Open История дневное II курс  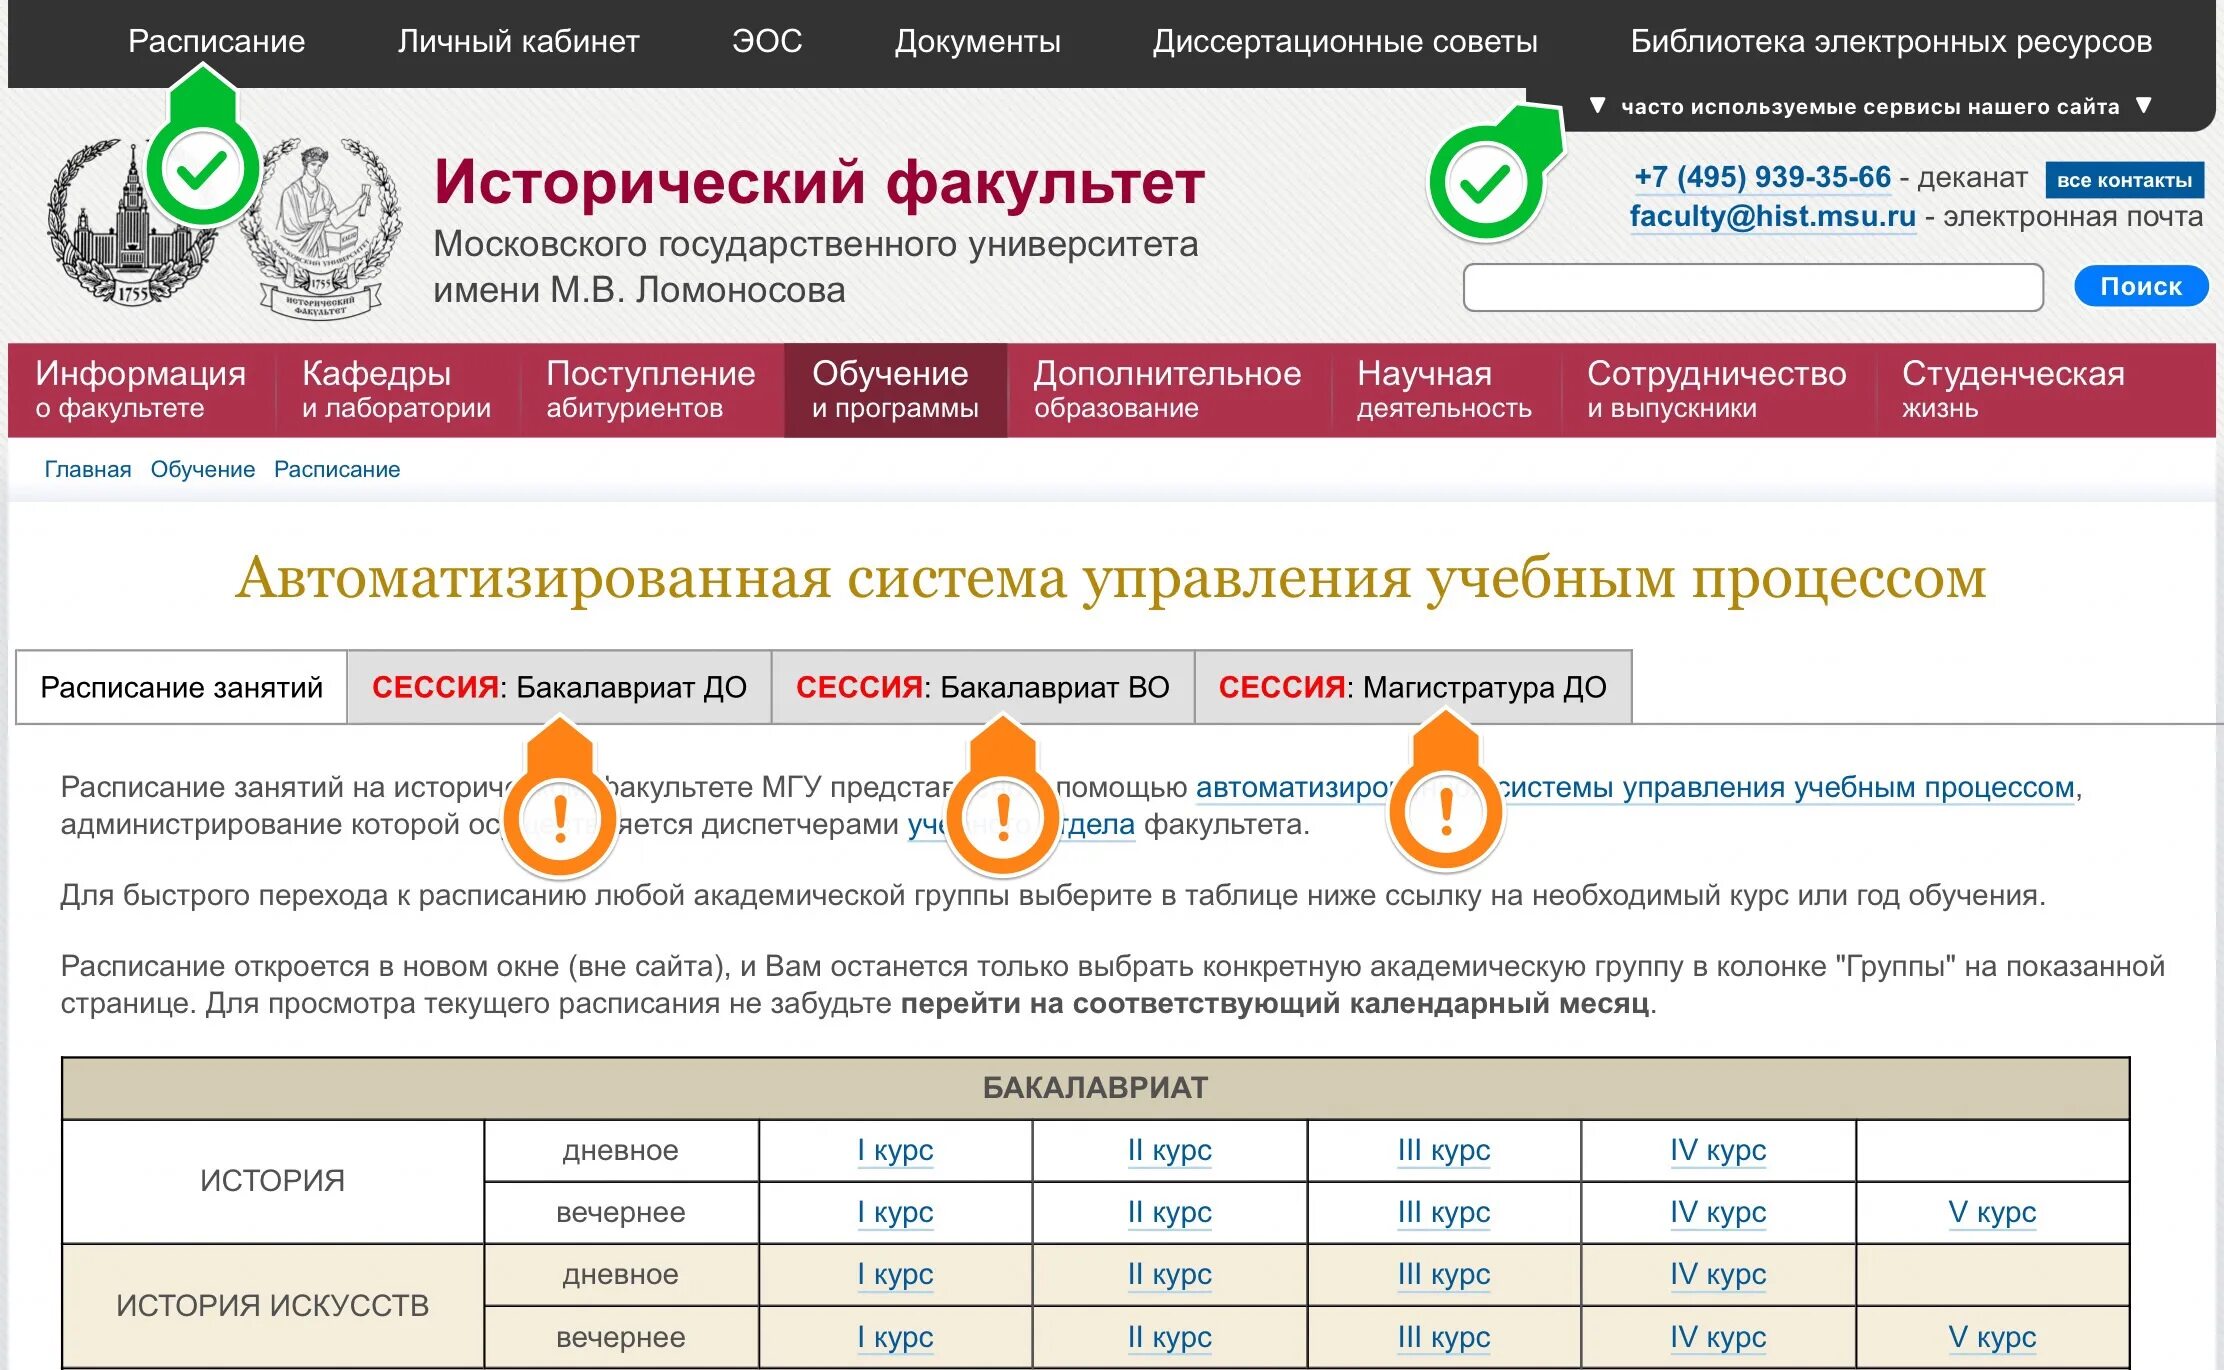pyautogui.click(x=1169, y=1151)
